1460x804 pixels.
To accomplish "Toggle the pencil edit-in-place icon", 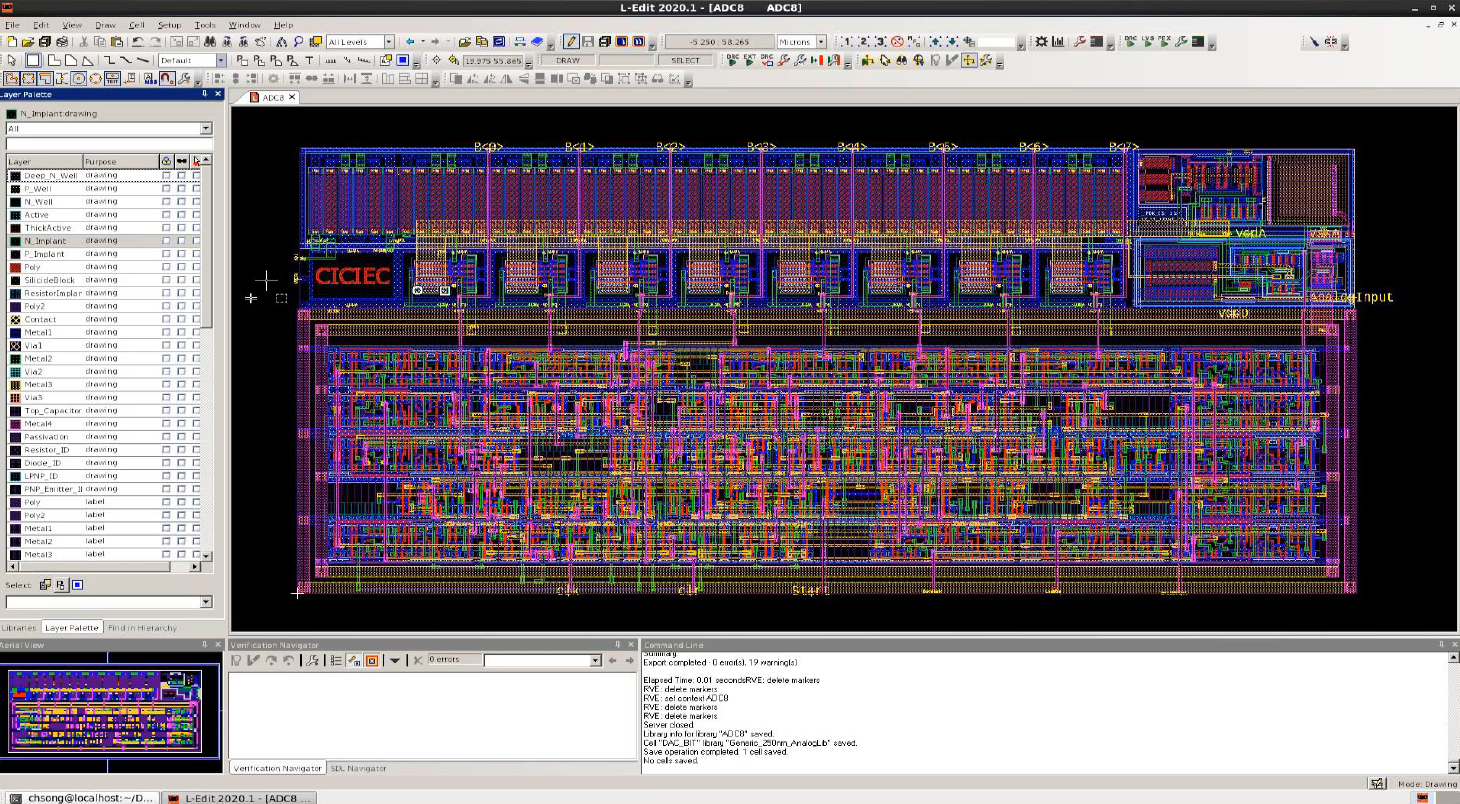I will tap(571, 42).
